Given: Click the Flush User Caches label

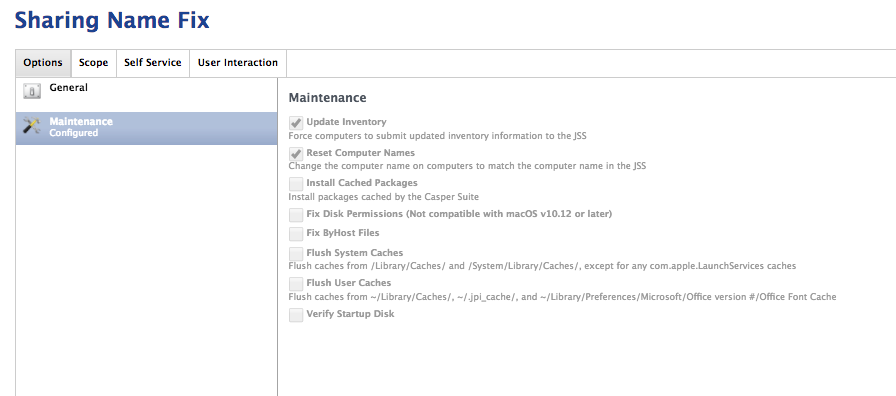Looking at the screenshot, I should (349, 283).
